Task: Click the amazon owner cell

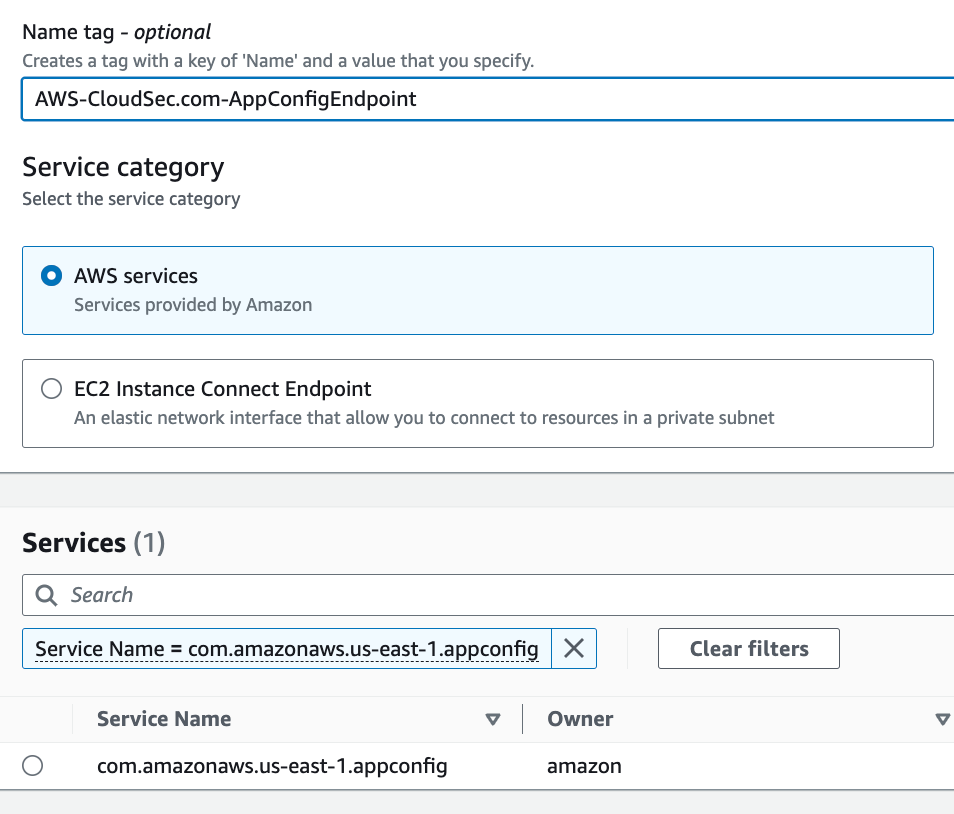Action: pos(584,766)
